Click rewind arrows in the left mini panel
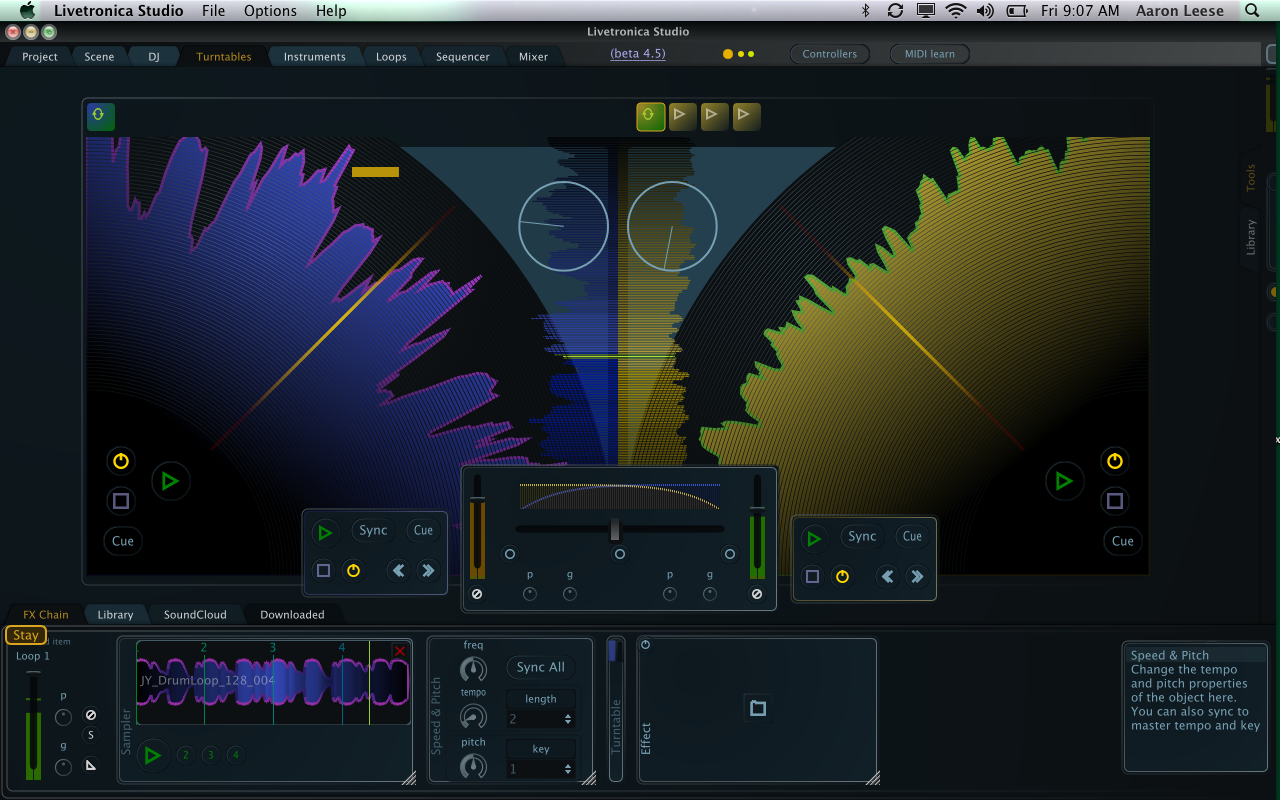Viewport: 1280px width, 800px height. tap(399, 571)
